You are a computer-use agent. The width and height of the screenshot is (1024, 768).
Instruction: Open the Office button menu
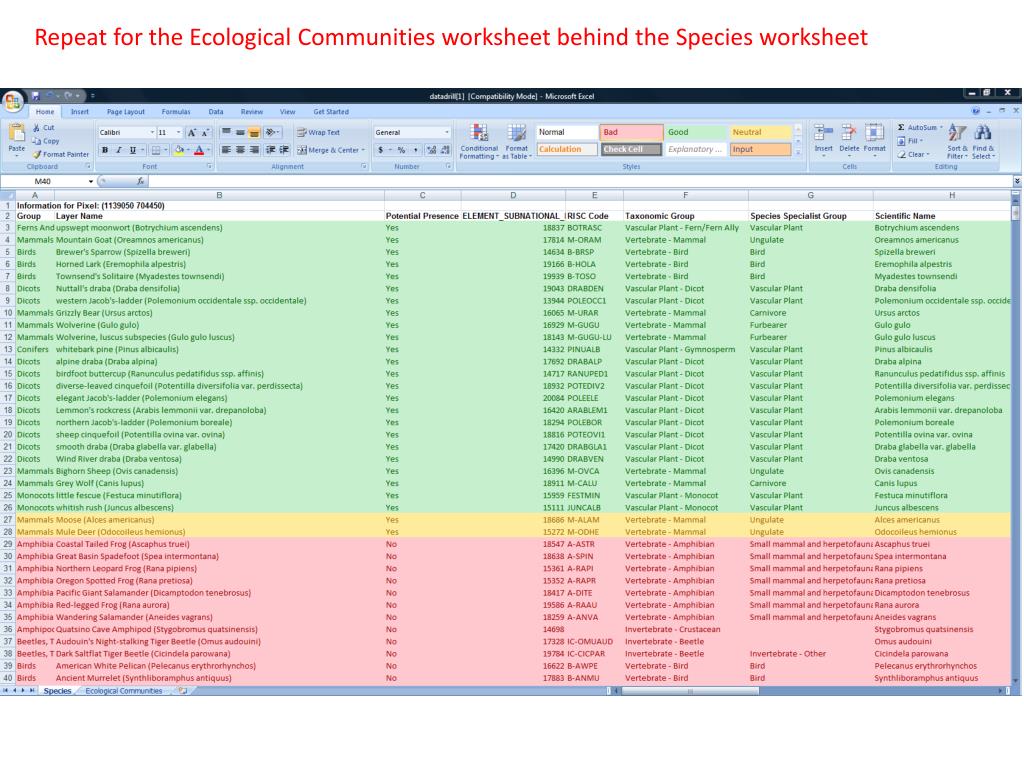pyautogui.click(x=12, y=102)
